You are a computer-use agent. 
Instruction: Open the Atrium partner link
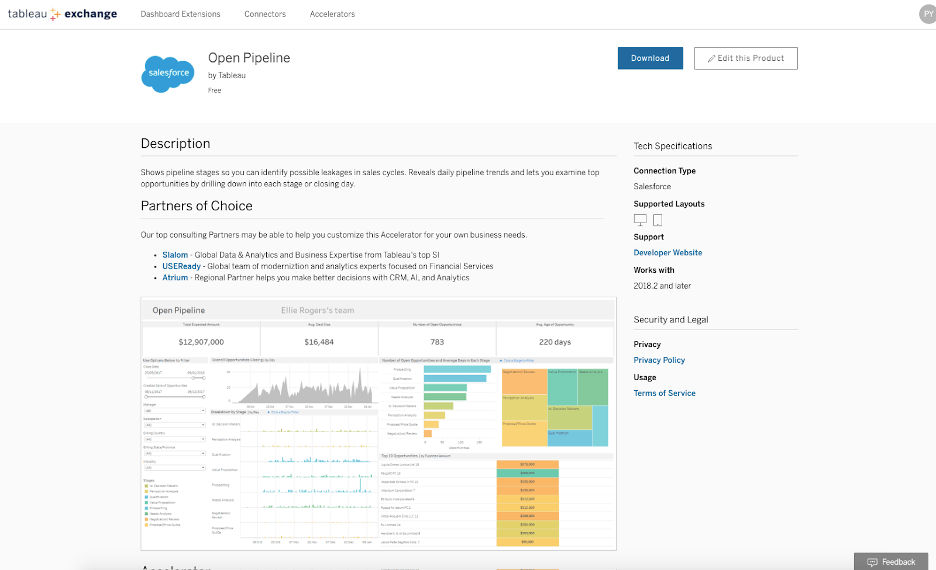pos(175,278)
